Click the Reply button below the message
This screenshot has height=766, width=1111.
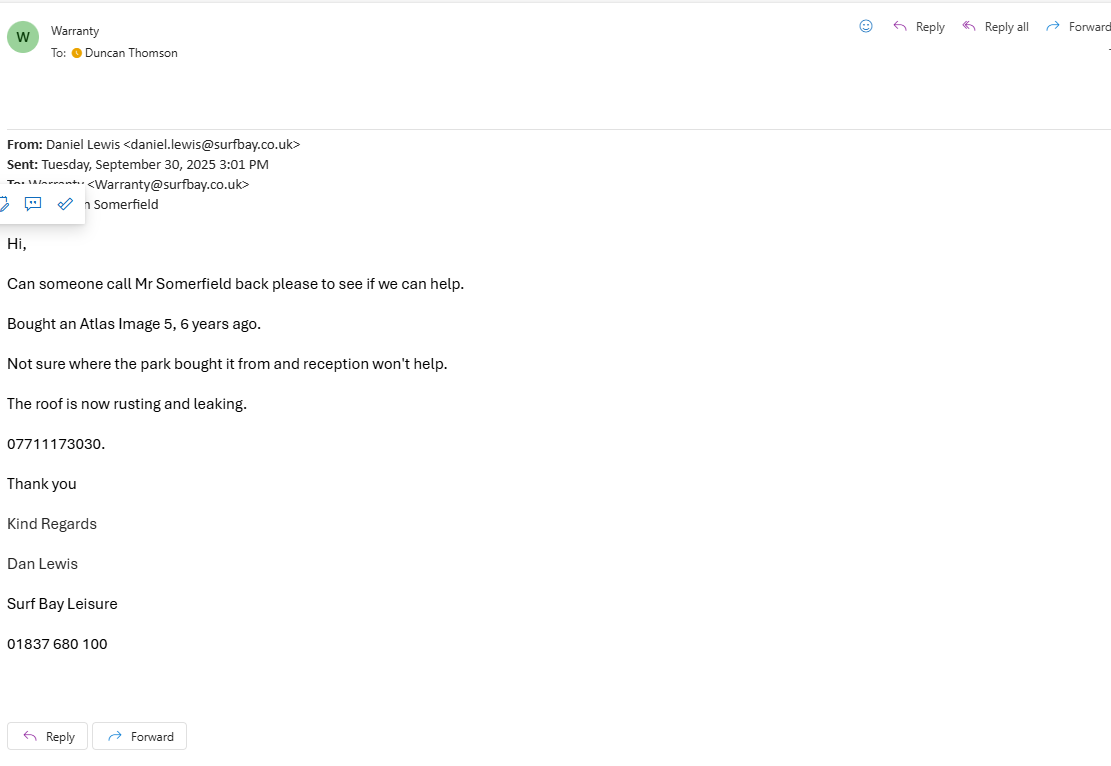pyautogui.click(x=47, y=737)
